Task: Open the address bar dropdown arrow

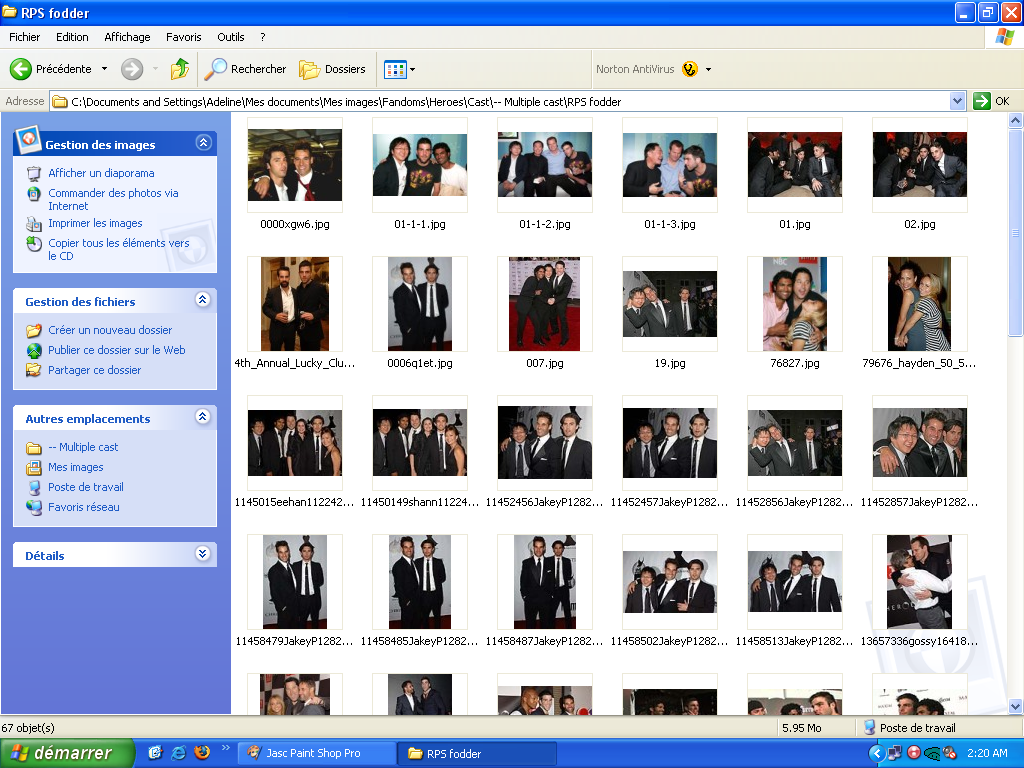Action: (x=957, y=101)
